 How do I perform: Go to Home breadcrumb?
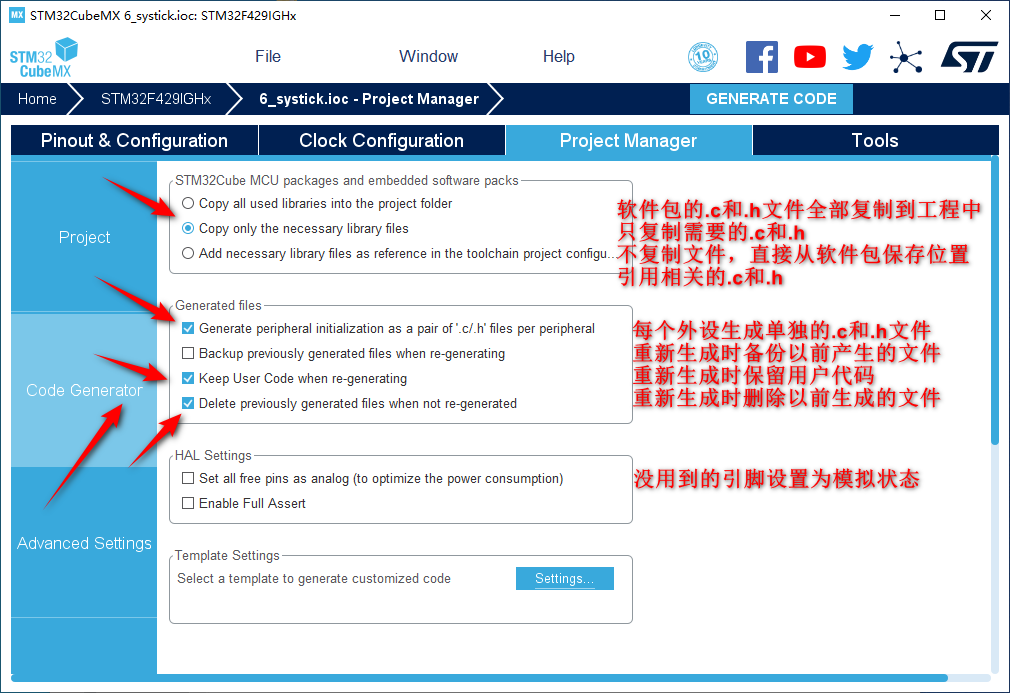(x=37, y=99)
